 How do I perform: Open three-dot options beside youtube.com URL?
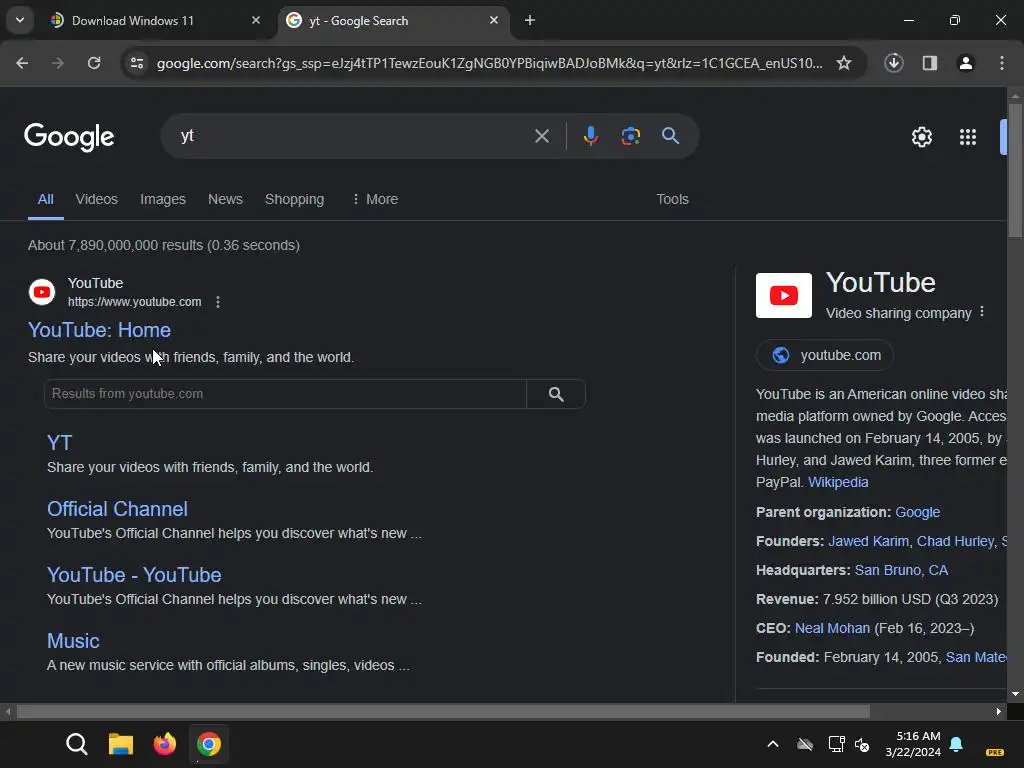[x=217, y=302]
